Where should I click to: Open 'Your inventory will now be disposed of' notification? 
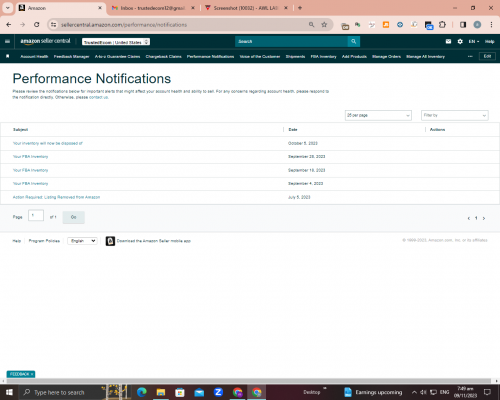pos(48,143)
